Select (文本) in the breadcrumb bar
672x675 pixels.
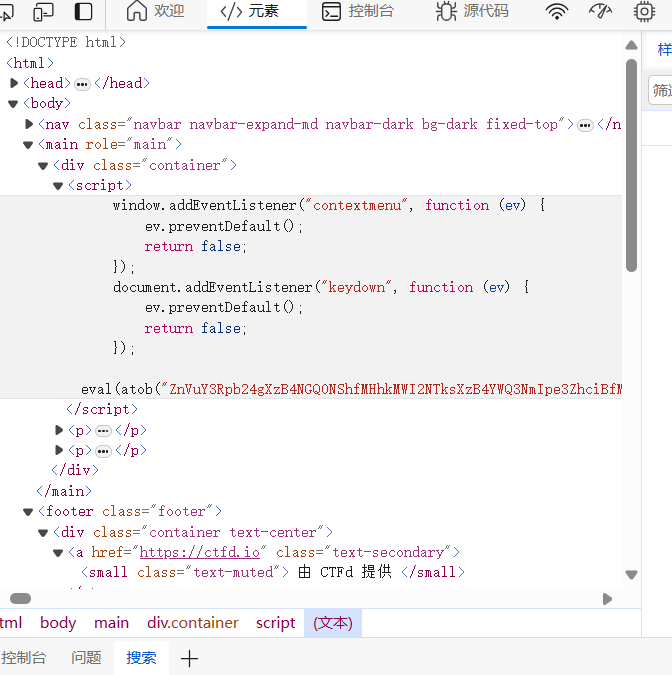333,623
